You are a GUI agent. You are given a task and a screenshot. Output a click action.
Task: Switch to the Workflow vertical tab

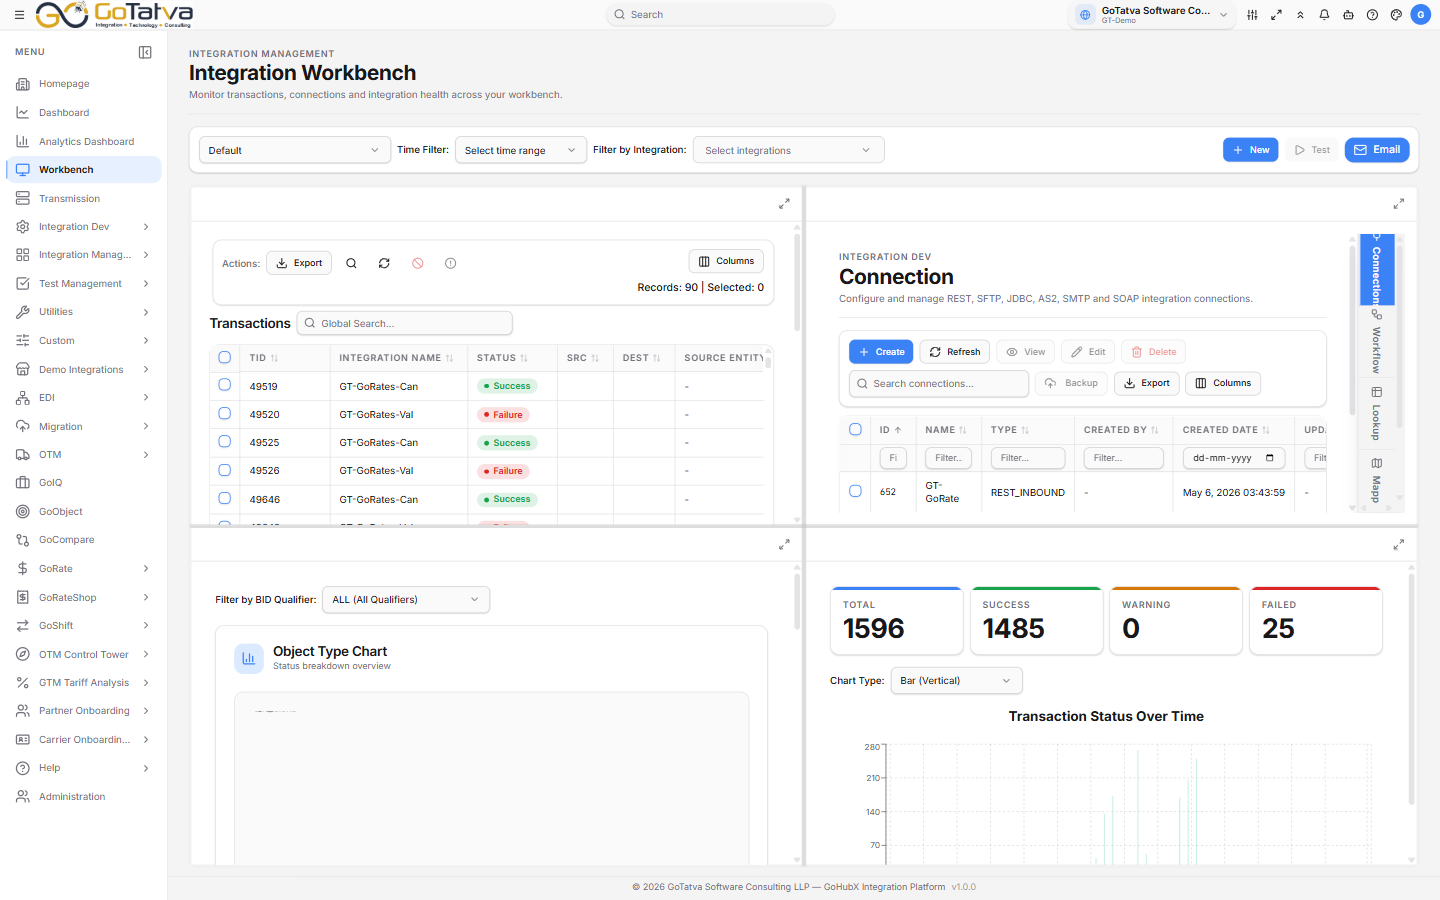1377,342
